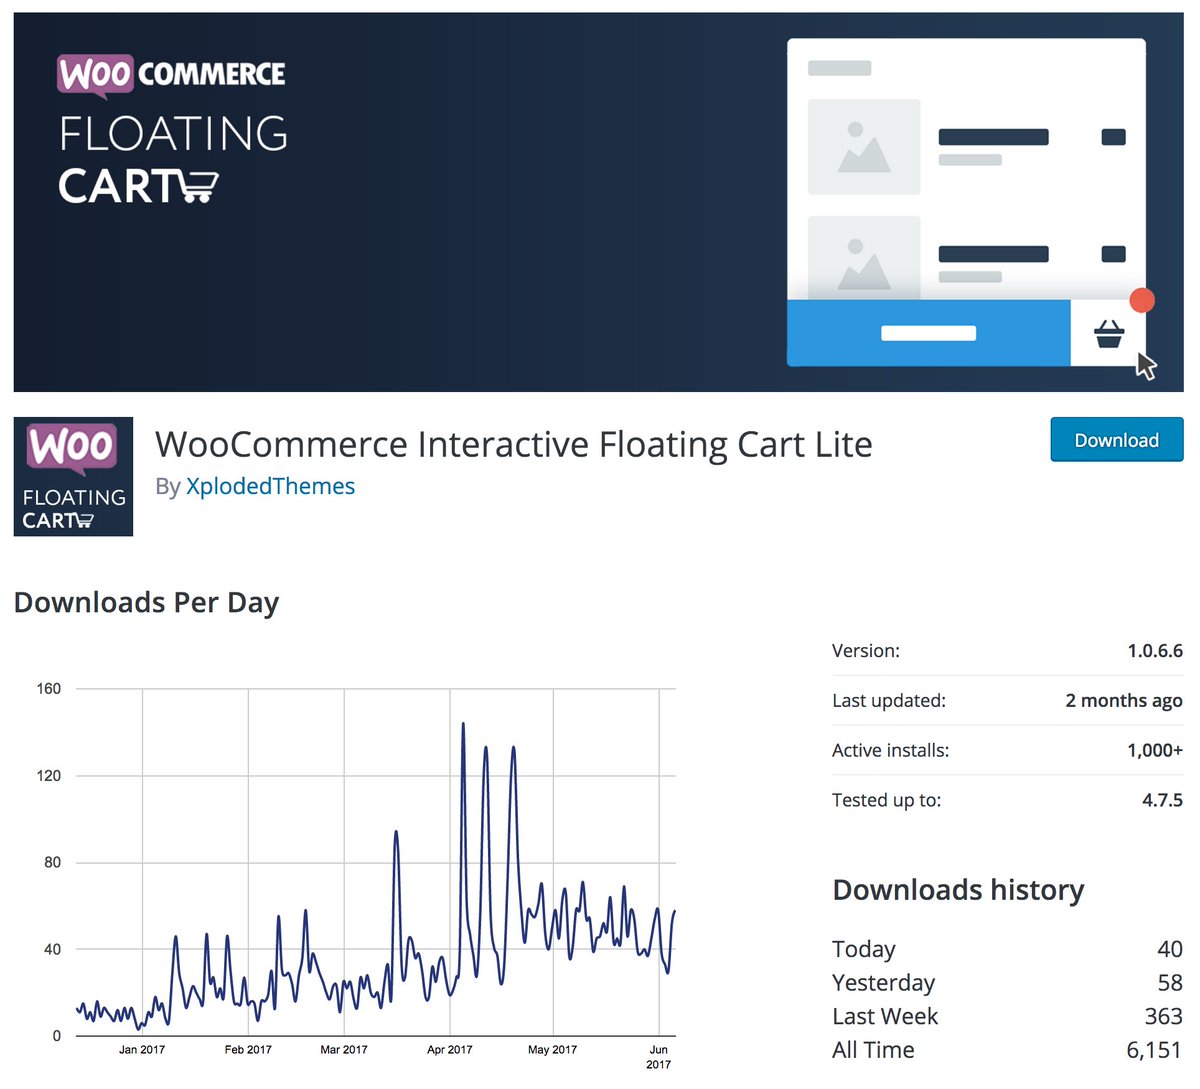Click the WooCommerce logo in the banner
Viewport: 1200px width, 1089px height.
tap(171, 75)
